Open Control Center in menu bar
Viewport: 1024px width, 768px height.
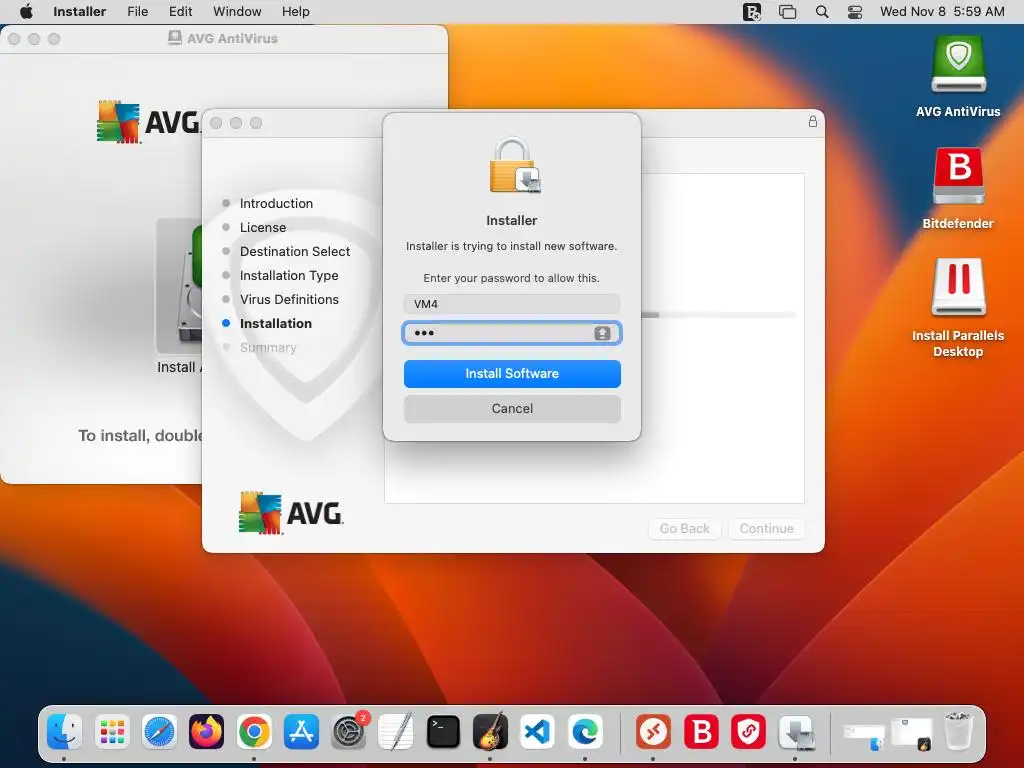click(855, 11)
